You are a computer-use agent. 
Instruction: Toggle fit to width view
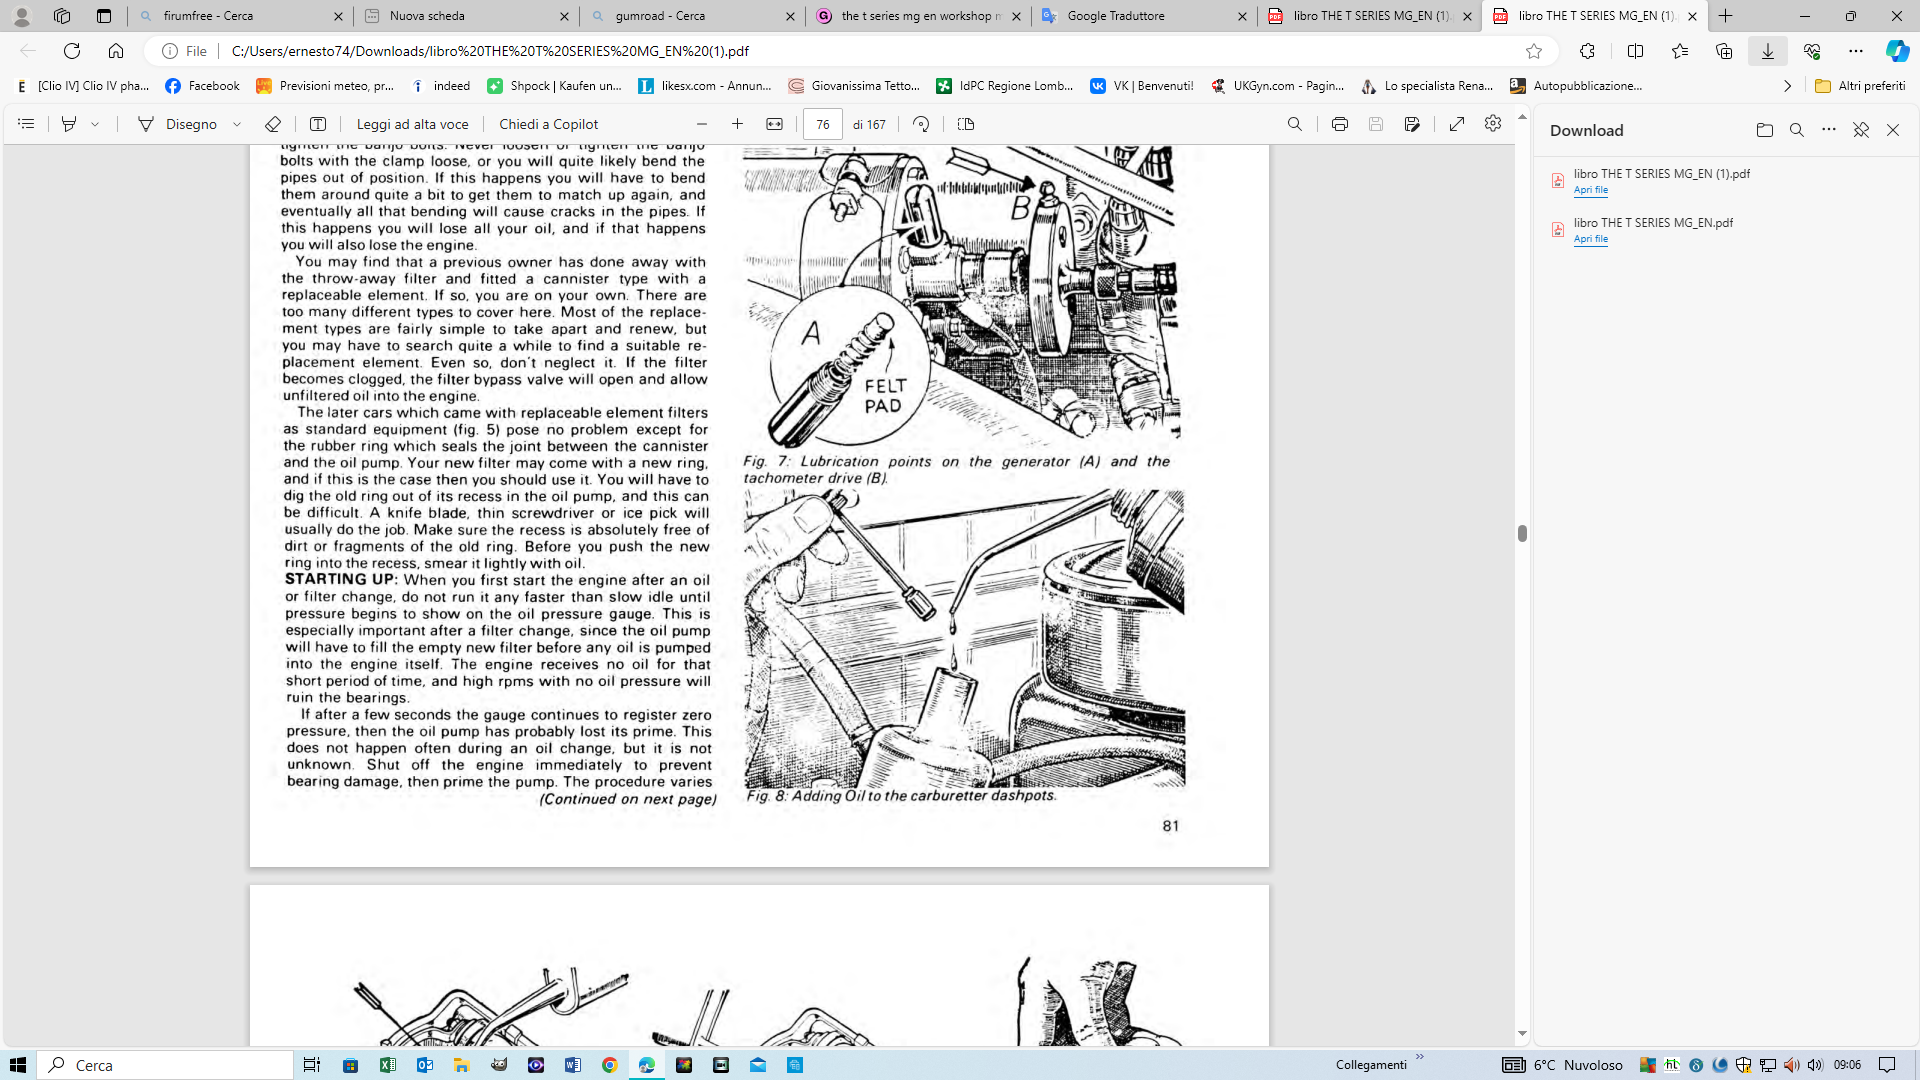pyautogui.click(x=774, y=124)
